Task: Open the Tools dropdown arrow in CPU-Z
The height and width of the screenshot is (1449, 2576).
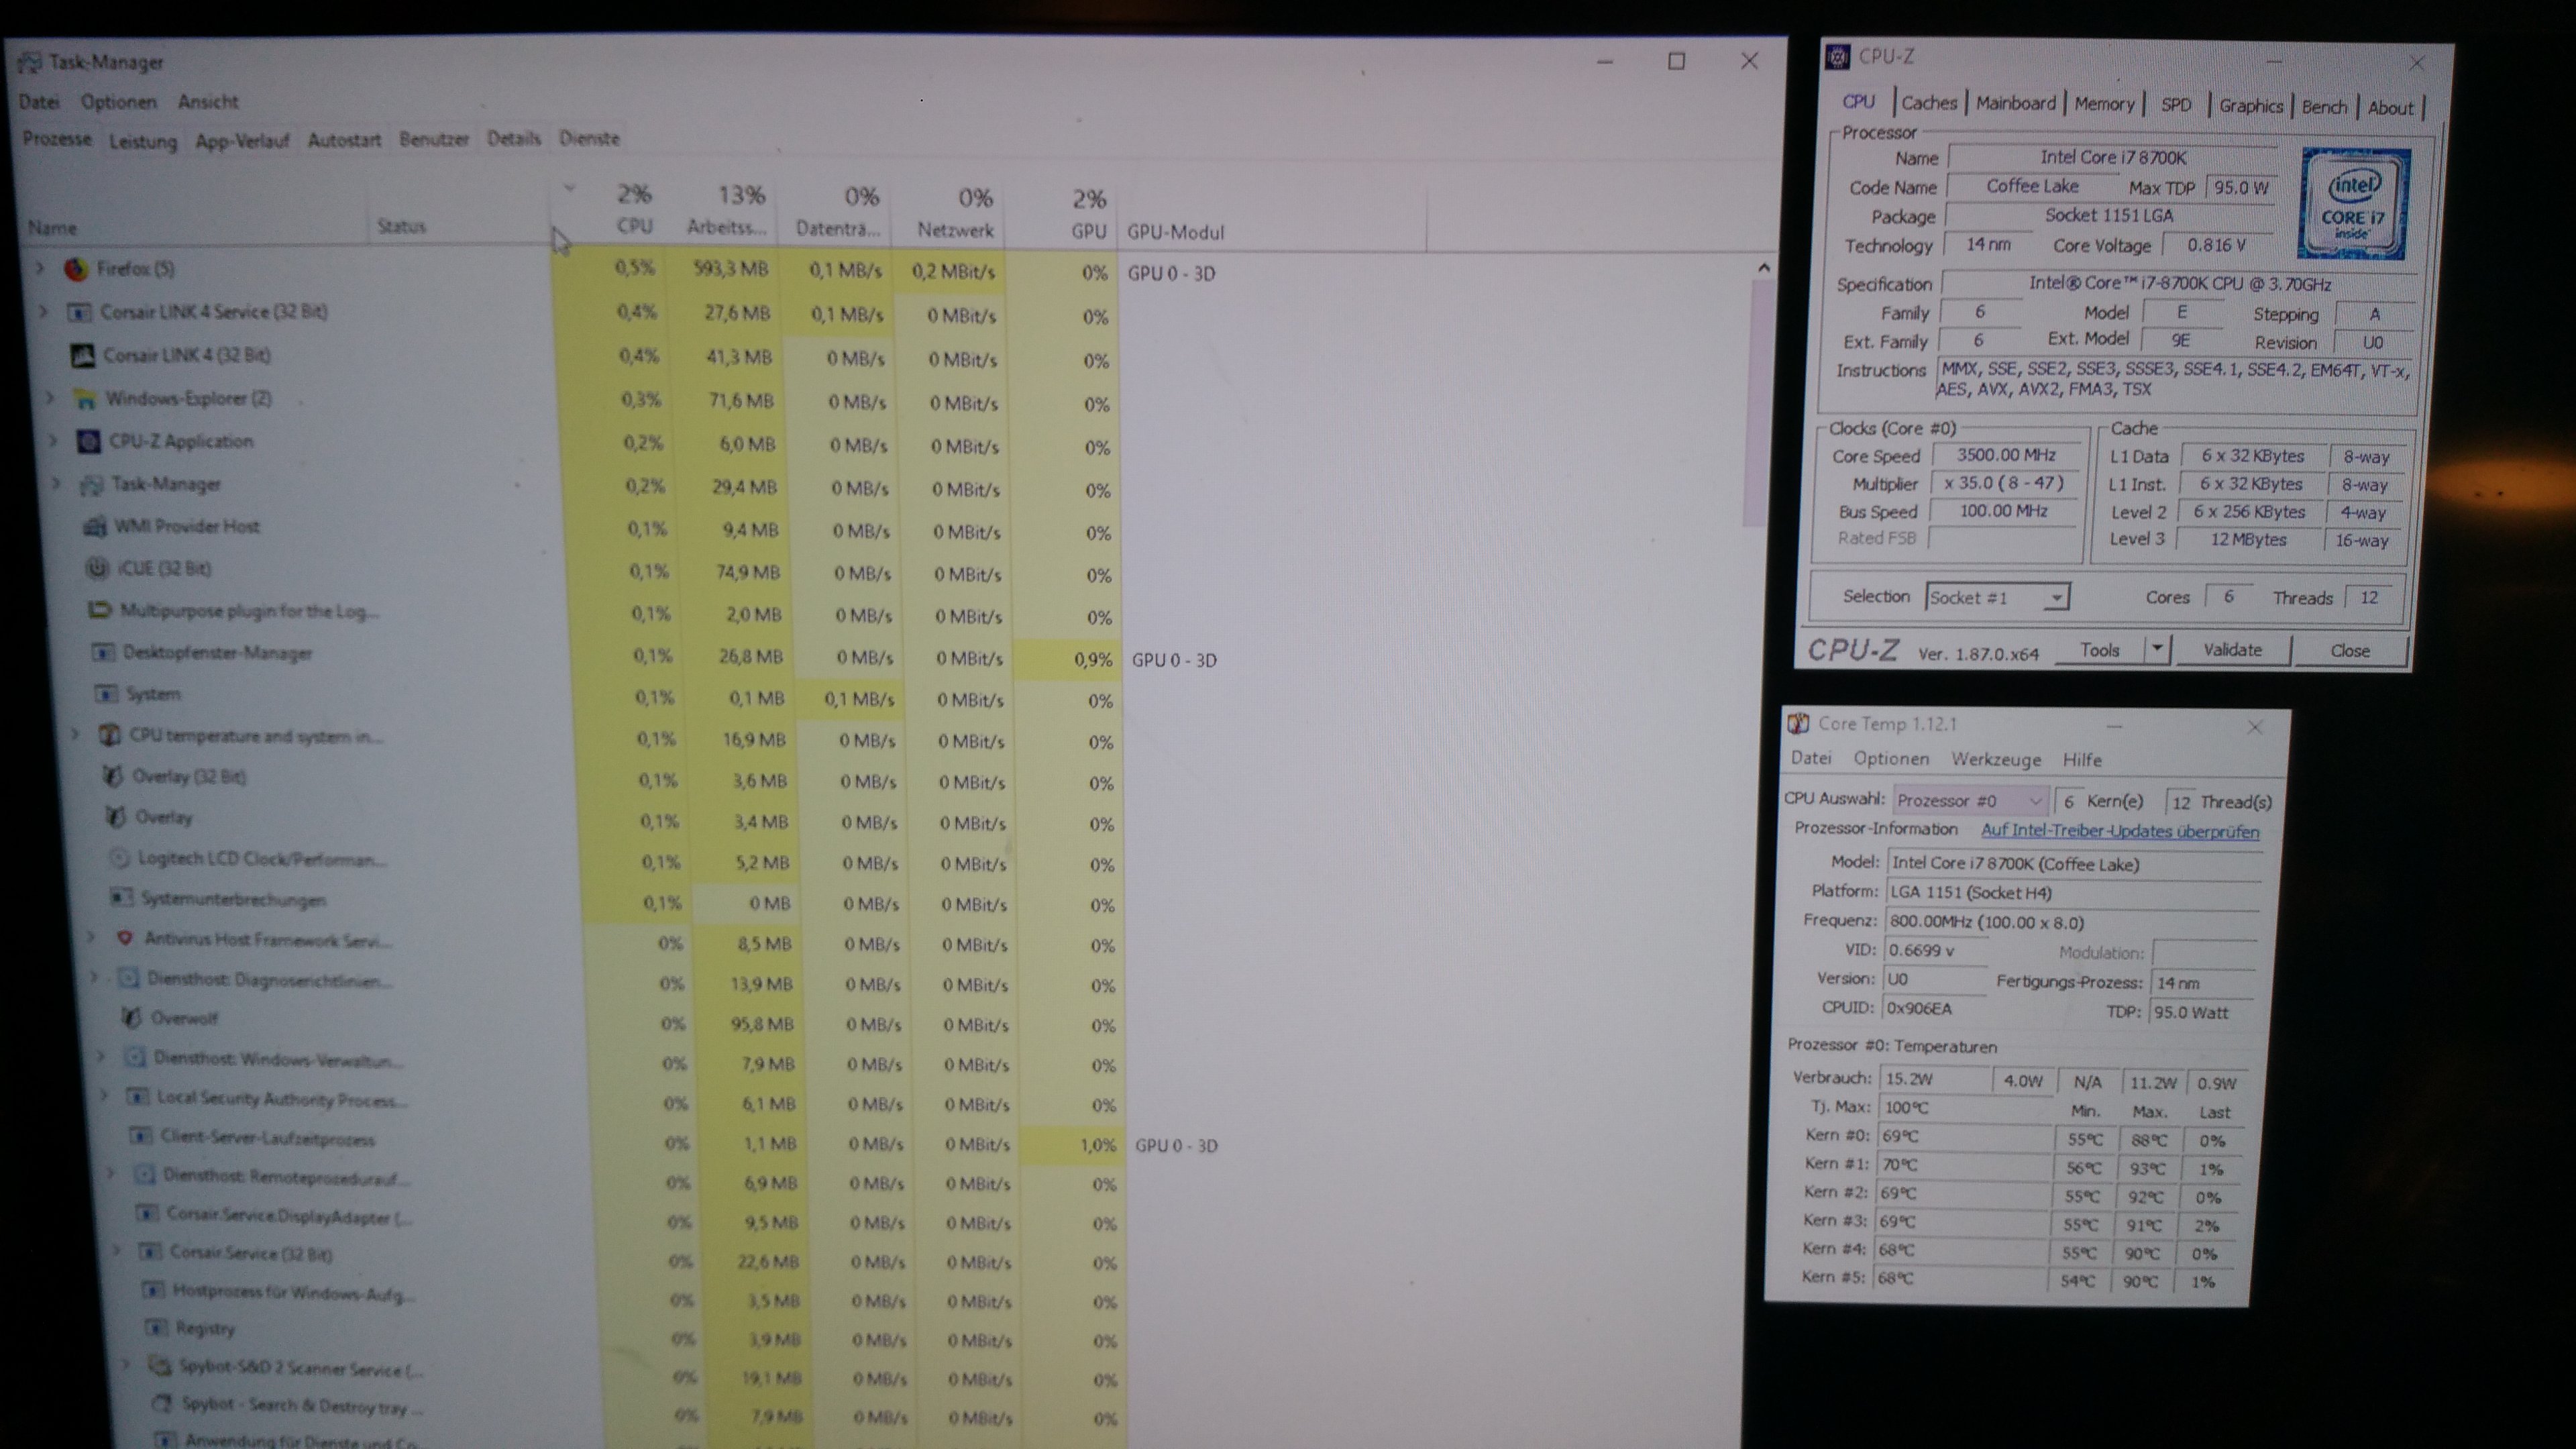Action: [x=2157, y=649]
